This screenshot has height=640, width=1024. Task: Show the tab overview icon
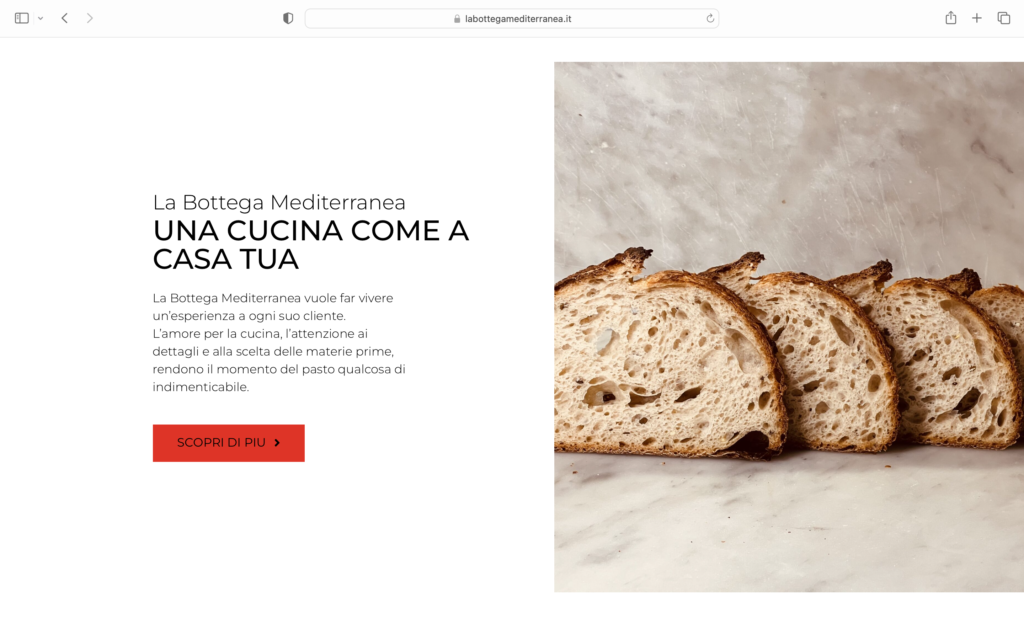click(x=1004, y=18)
